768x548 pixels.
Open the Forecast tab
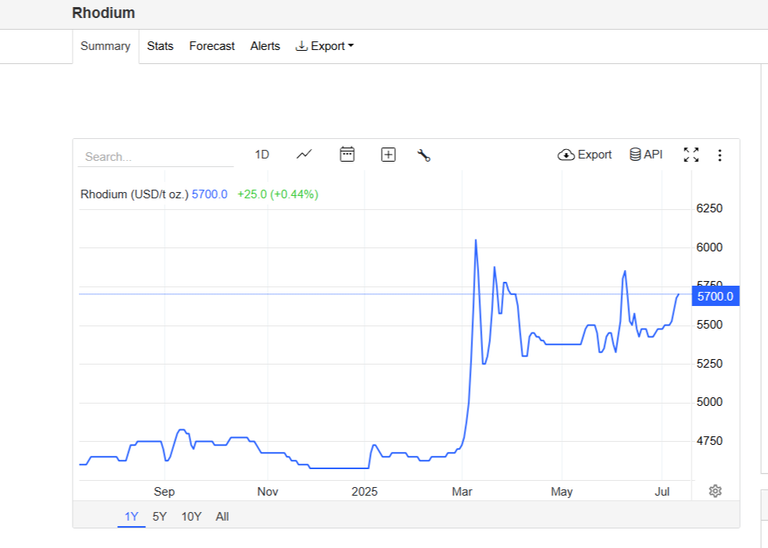coord(212,46)
